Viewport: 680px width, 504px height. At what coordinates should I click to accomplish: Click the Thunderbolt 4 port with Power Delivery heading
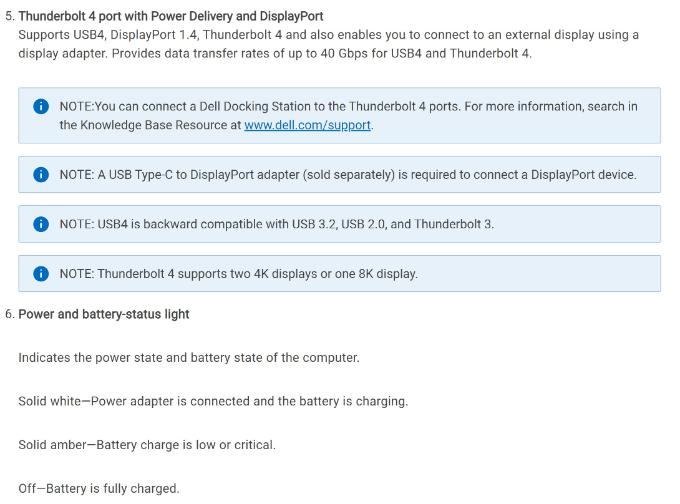170,16
